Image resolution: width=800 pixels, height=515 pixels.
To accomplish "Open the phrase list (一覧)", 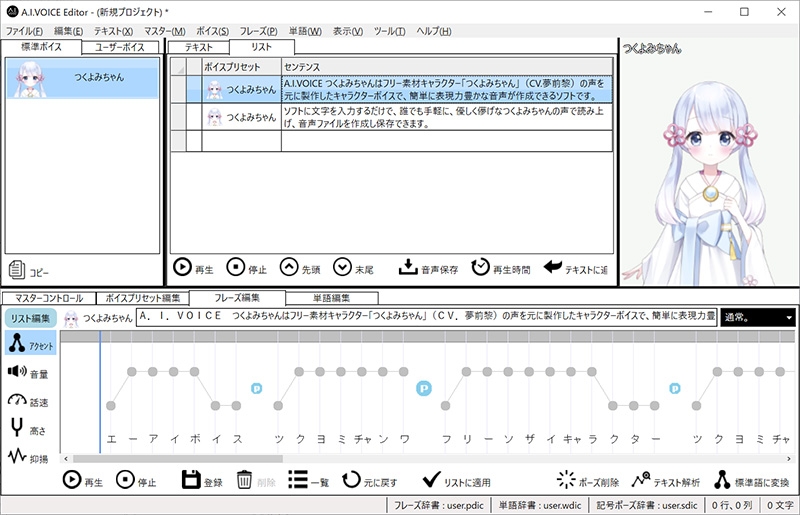I will (308, 481).
